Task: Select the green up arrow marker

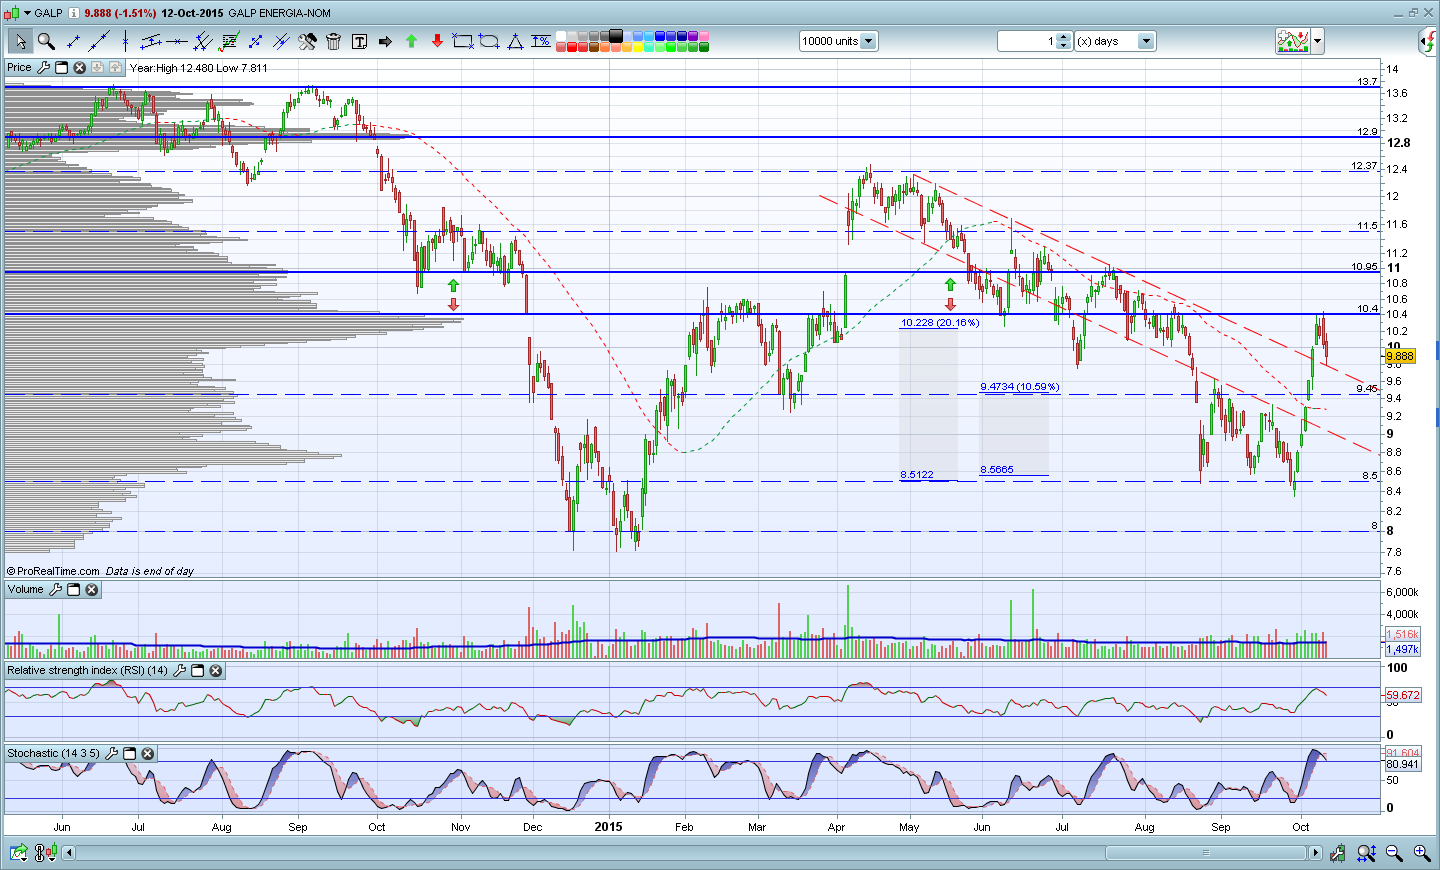Action: (411, 41)
